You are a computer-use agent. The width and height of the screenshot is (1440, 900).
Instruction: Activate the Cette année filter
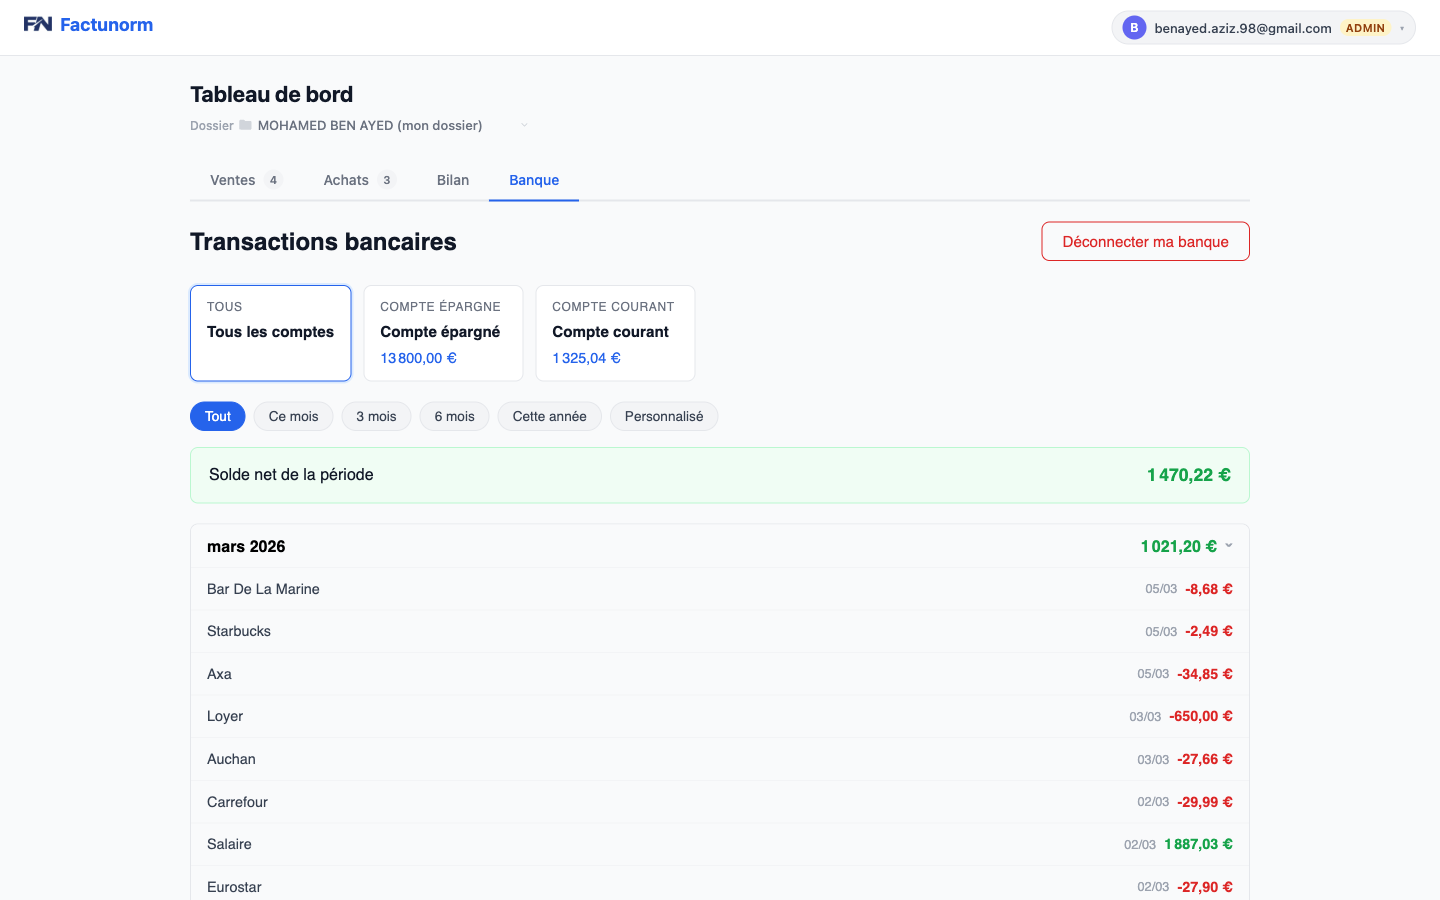tap(549, 416)
